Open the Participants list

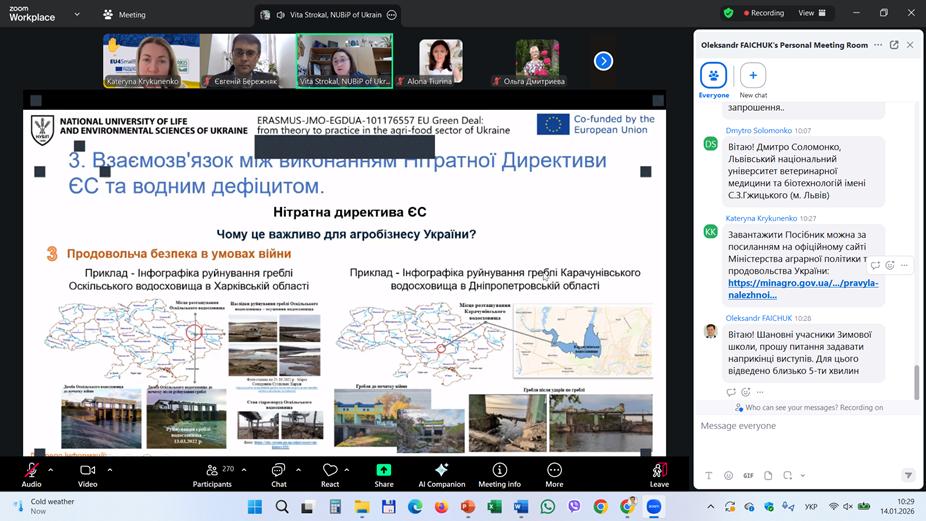coord(212,472)
